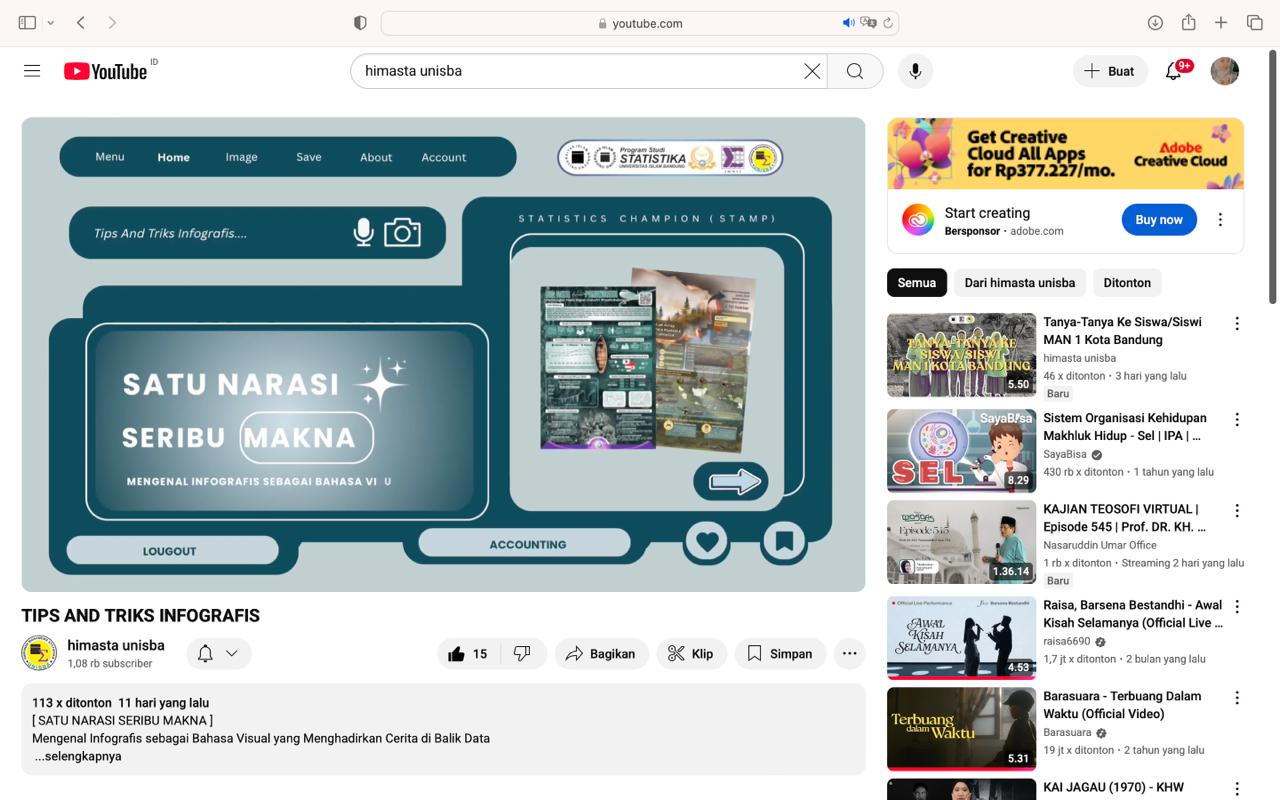Select the "Ditonton" filter chip
The width and height of the screenshot is (1280, 800).
click(1126, 283)
